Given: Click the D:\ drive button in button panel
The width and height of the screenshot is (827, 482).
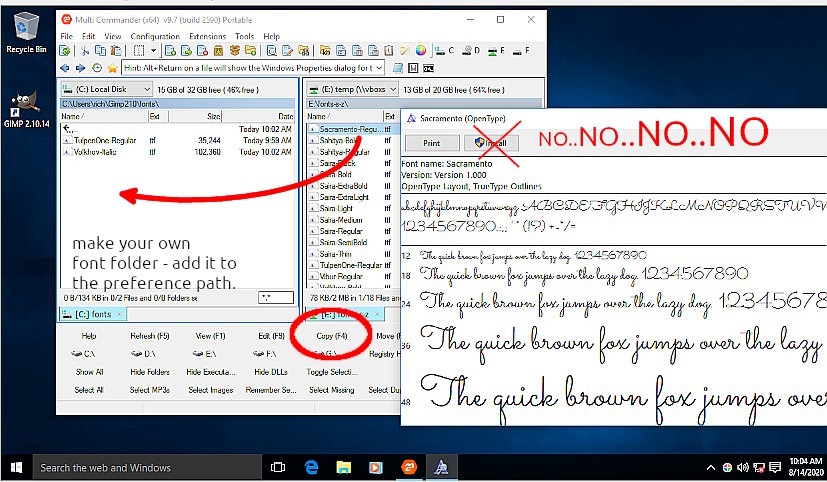Looking at the screenshot, I should pyautogui.click(x=143, y=354).
